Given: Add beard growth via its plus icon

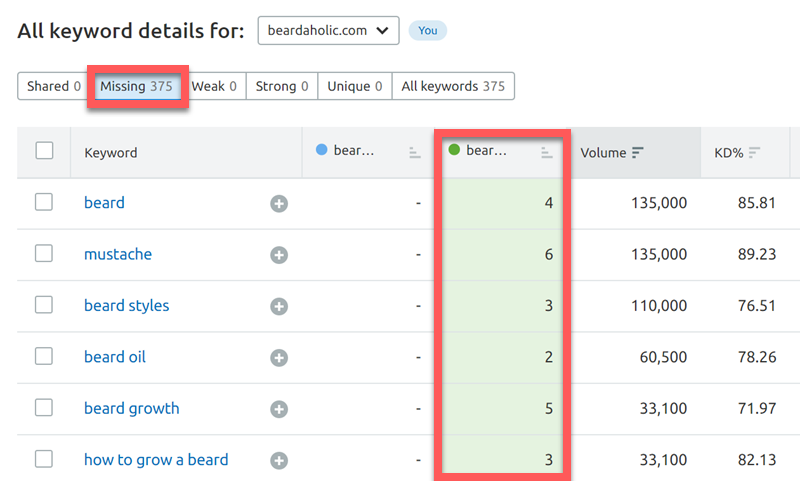Looking at the screenshot, I should [x=279, y=409].
